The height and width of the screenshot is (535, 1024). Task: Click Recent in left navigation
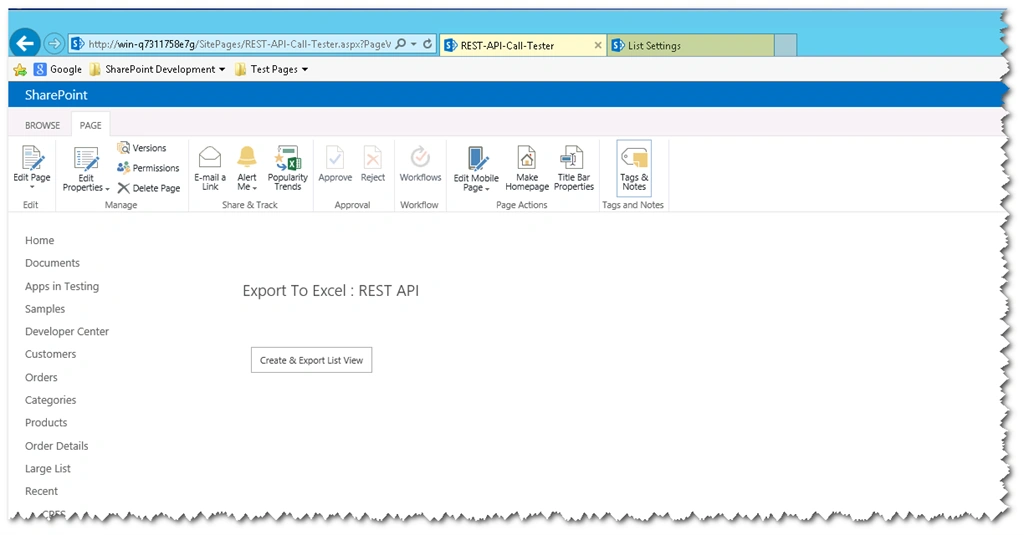41,491
